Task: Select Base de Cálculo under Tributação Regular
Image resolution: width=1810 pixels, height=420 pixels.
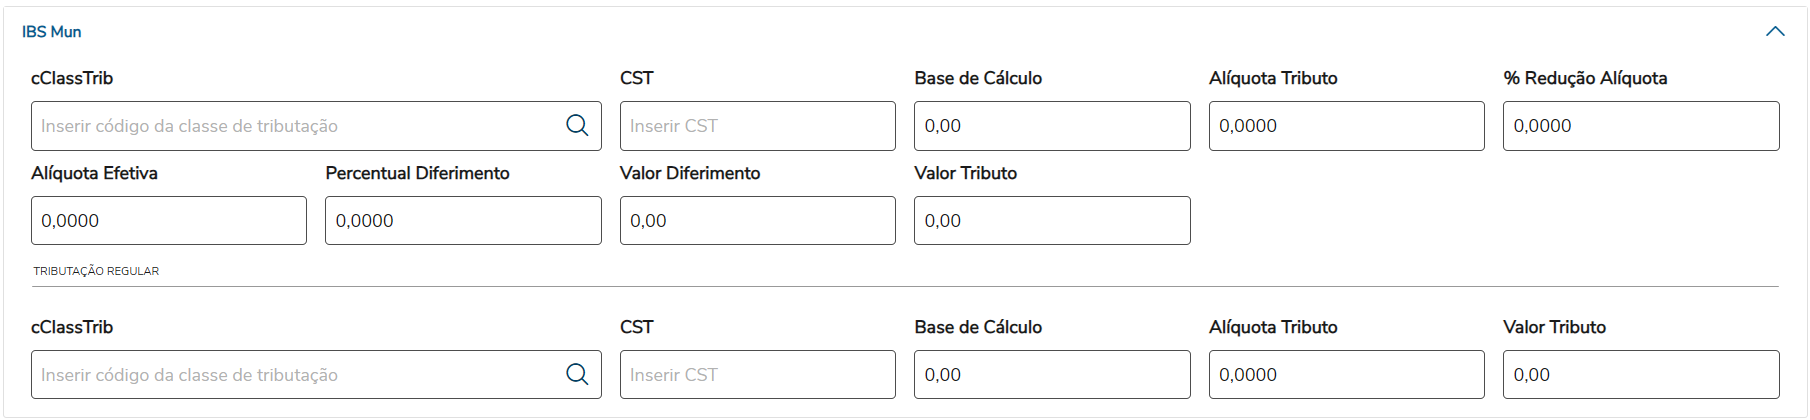Action: (1051, 375)
